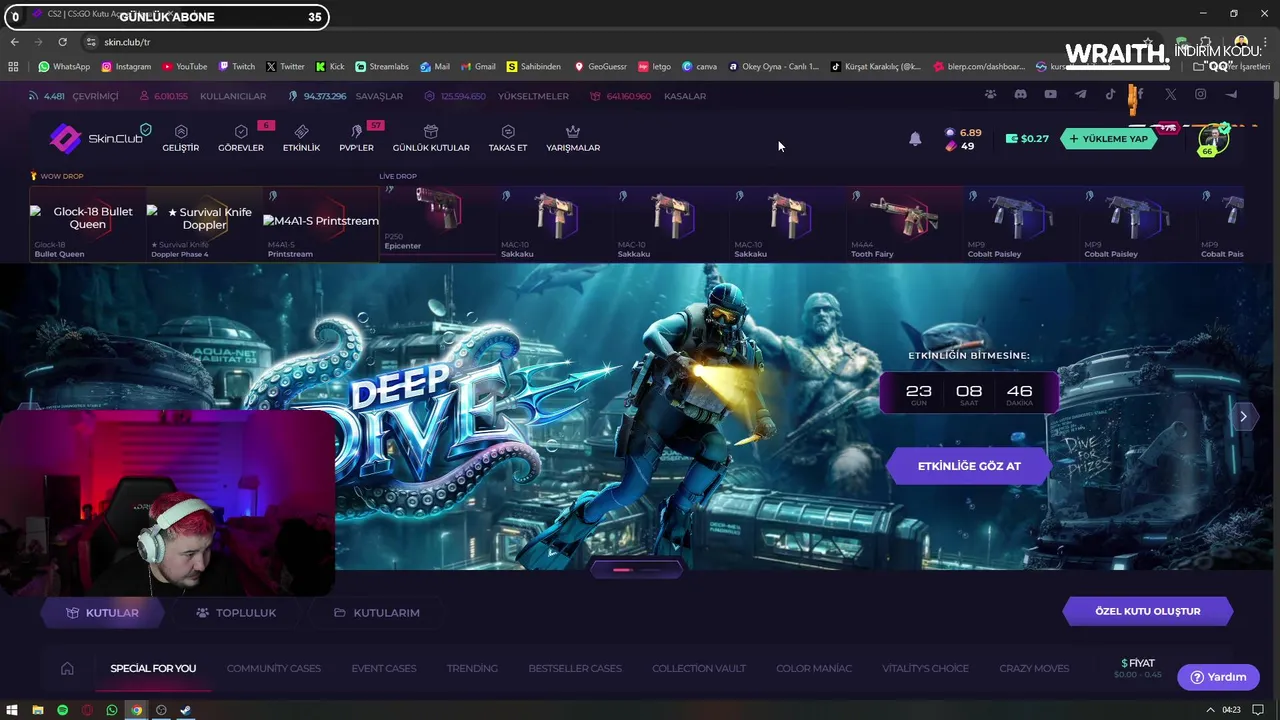Go to the Etkinlik event page
This screenshot has height=720, width=1280.
pos(301,138)
